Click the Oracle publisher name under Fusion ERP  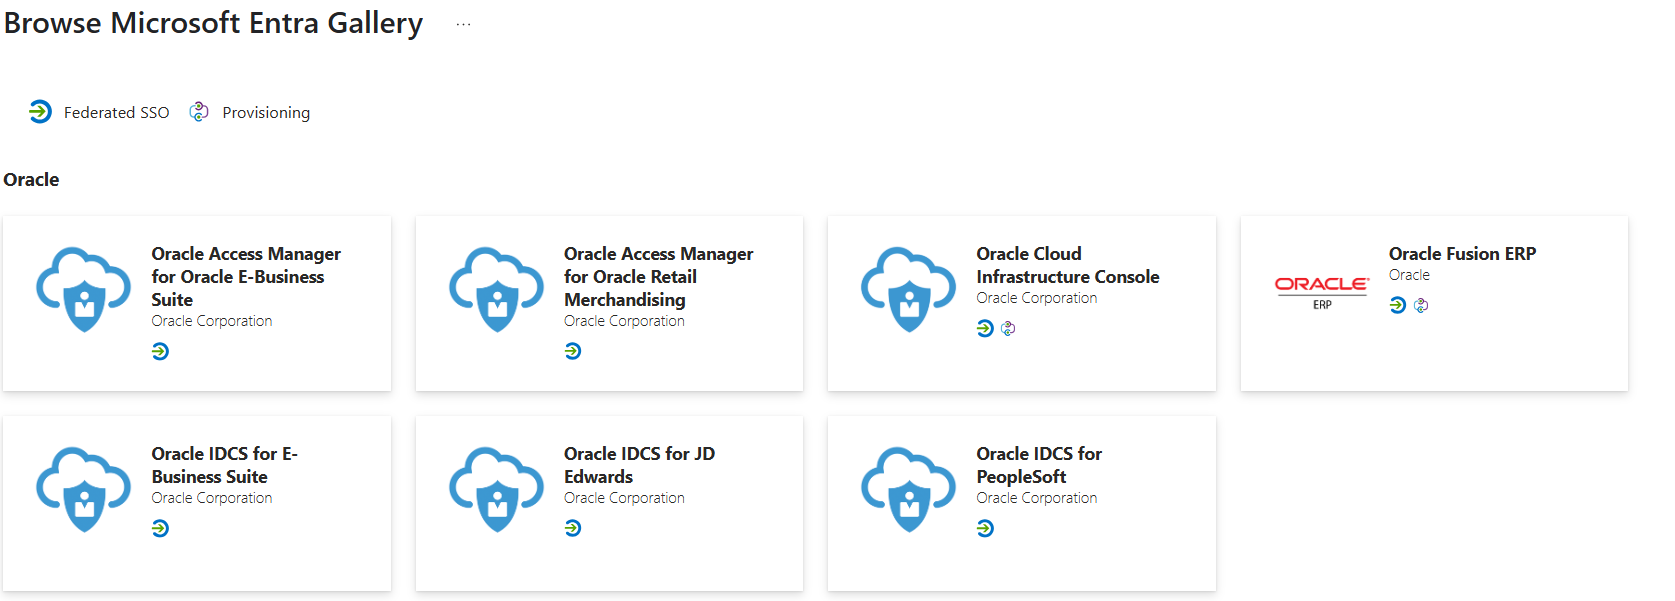tap(1409, 275)
